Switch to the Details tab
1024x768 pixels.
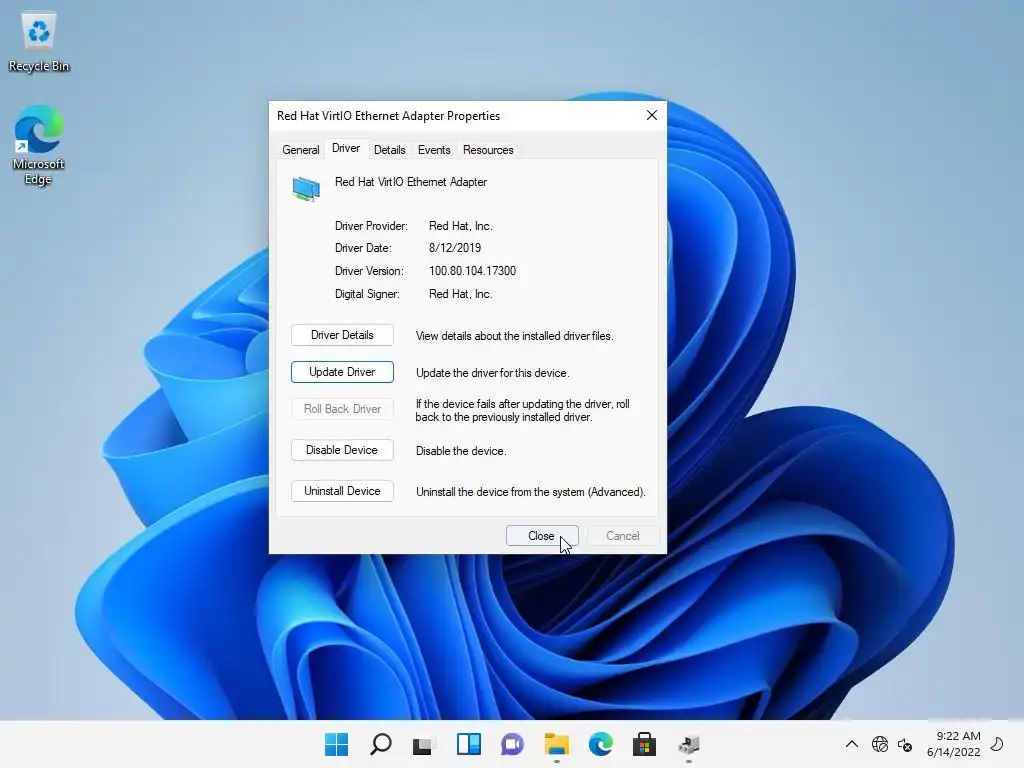click(389, 150)
